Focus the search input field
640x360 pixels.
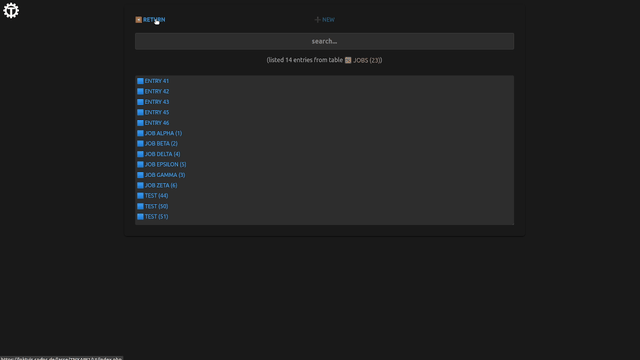click(324, 41)
